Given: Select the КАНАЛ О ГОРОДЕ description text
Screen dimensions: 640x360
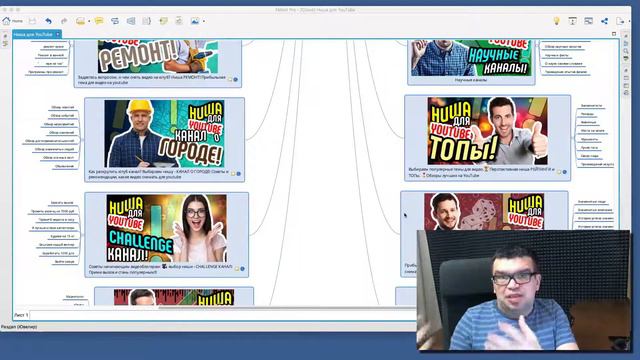Looking at the screenshot, I should [x=159, y=174].
